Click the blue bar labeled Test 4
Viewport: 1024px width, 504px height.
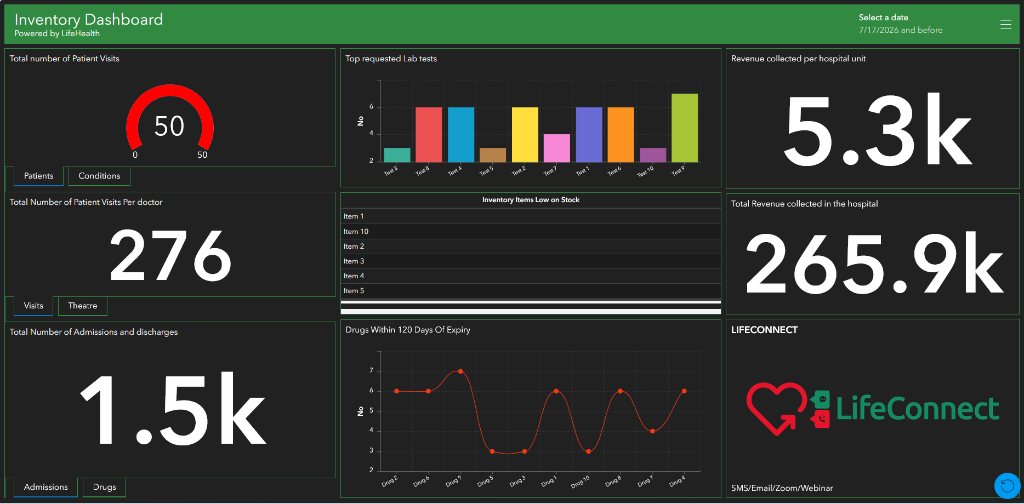pyautogui.click(x=461, y=134)
